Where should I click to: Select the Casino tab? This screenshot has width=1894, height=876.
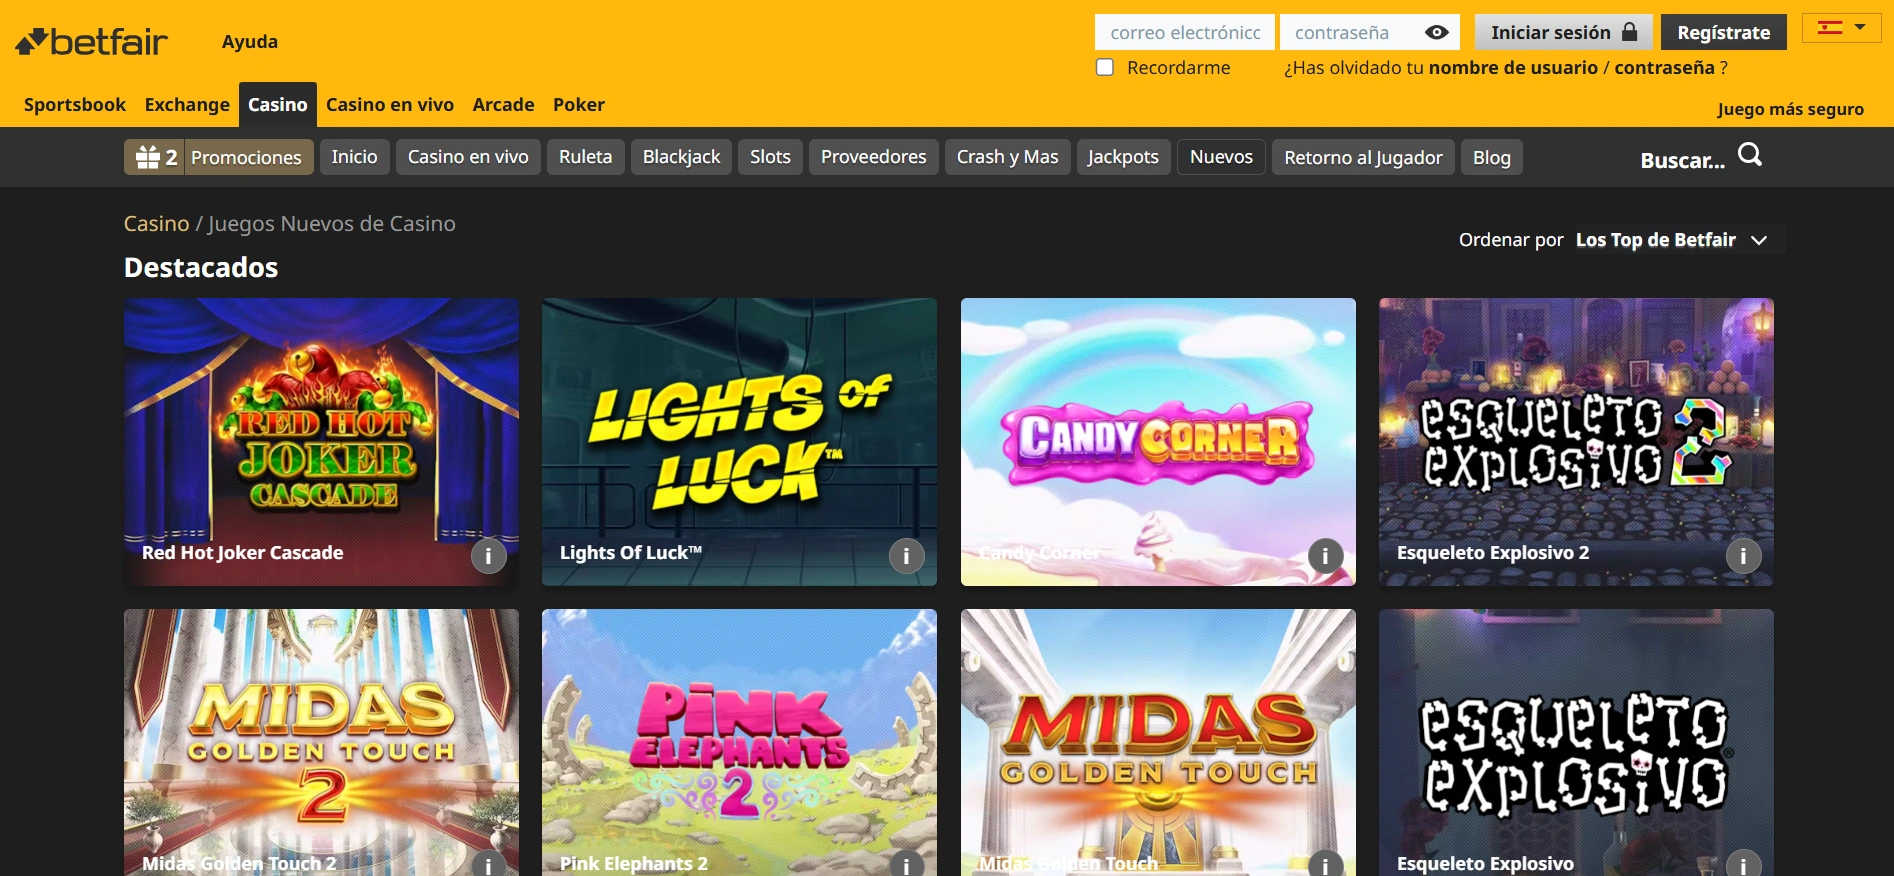[278, 104]
